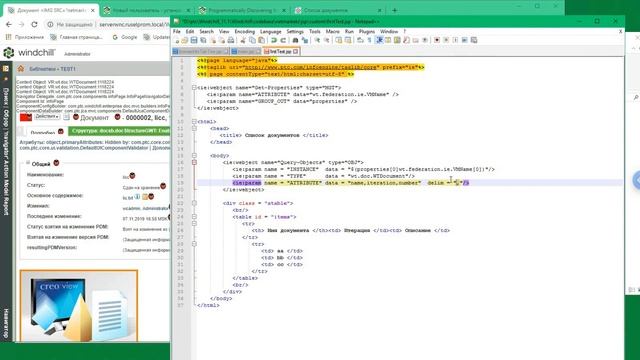Collapse the table fold at line 24

click(x=194, y=217)
